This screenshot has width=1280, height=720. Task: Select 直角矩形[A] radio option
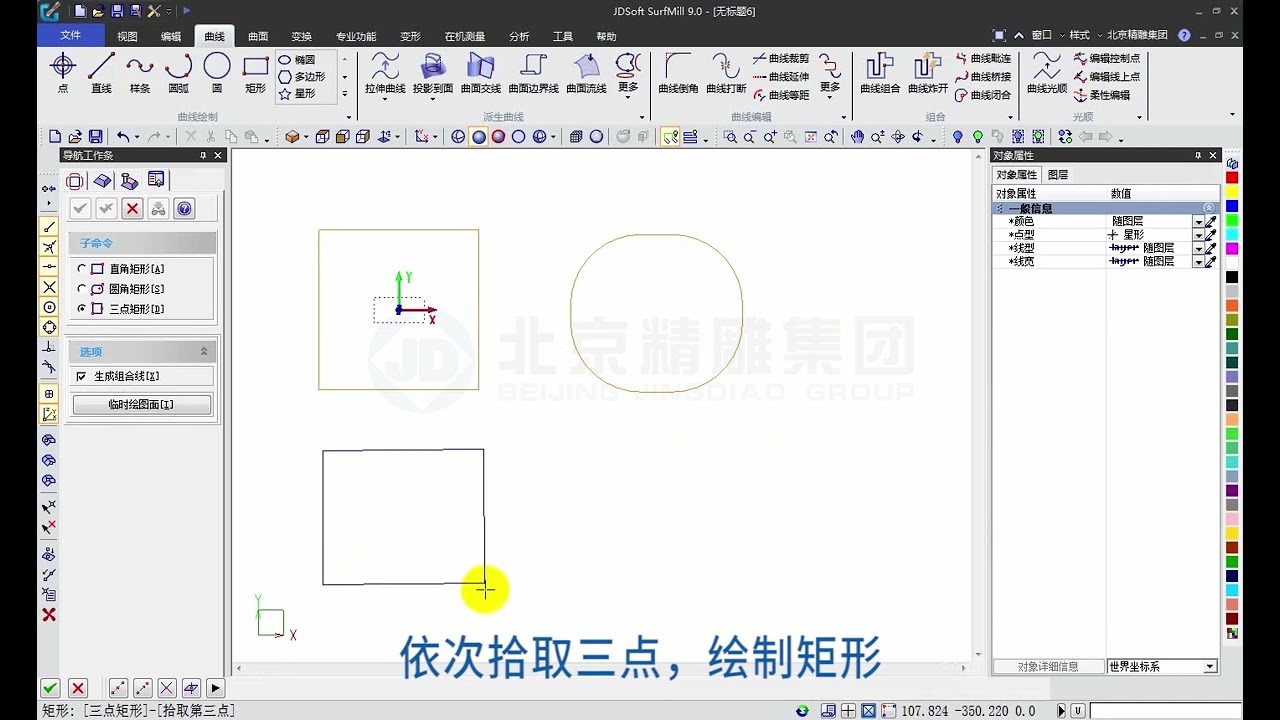120,269
